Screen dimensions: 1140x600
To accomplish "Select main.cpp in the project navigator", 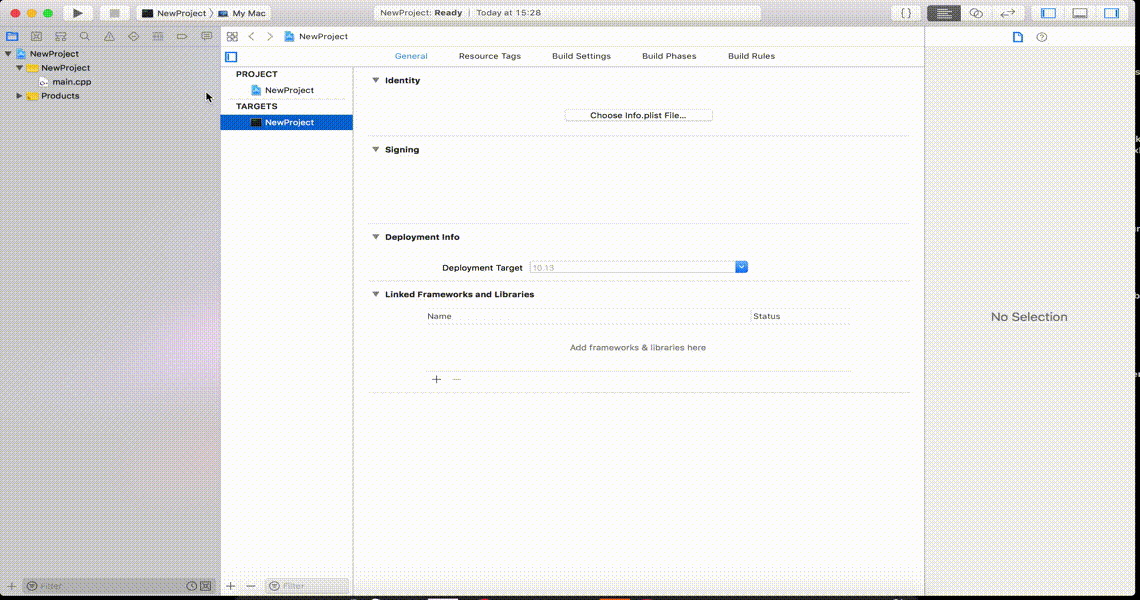I will click(x=71, y=81).
